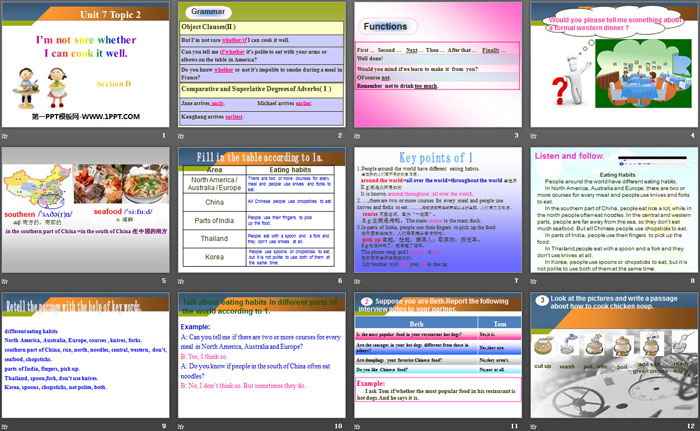Select the Key points of 1 slide
Image resolution: width=700 pixels, height=431 pixels.
pos(438,210)
